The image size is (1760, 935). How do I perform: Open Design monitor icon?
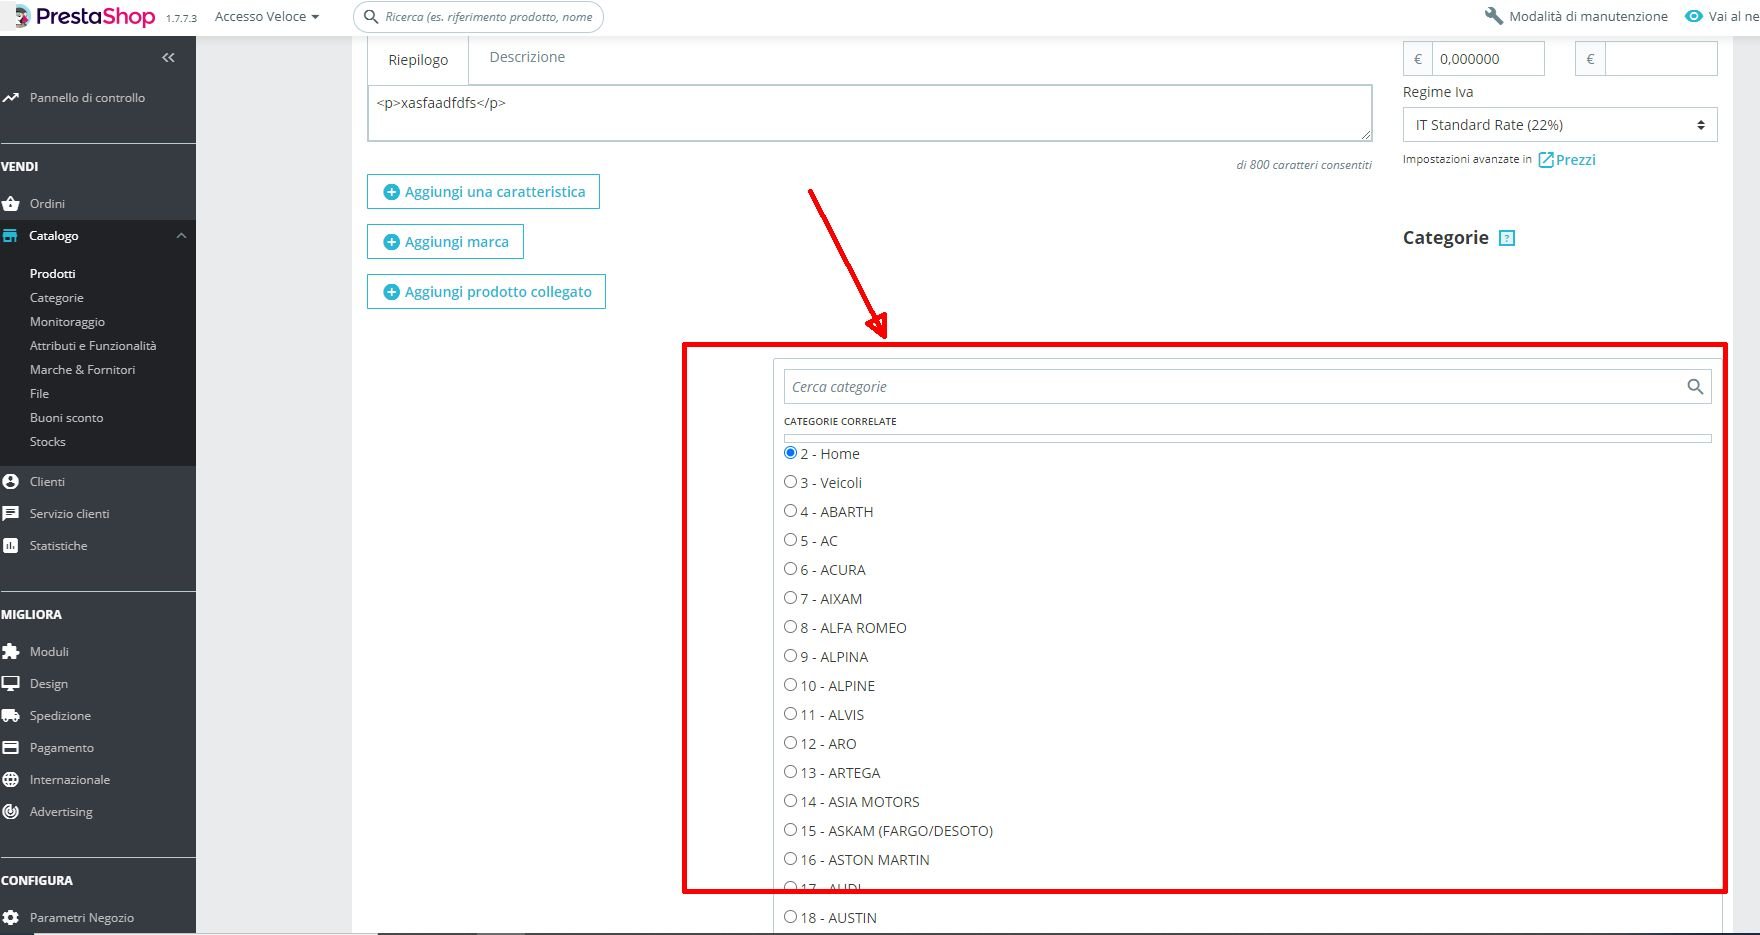pos(11,684)
